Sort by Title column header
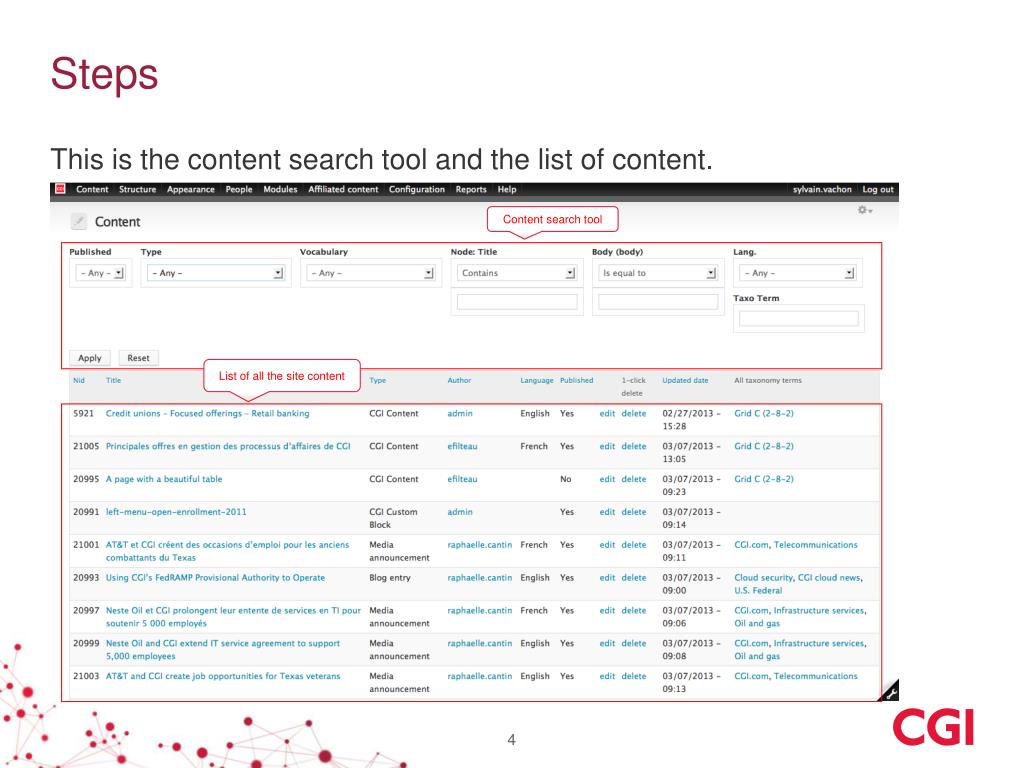Screen dimensions: 1024x768 click(x=113, y=380)
